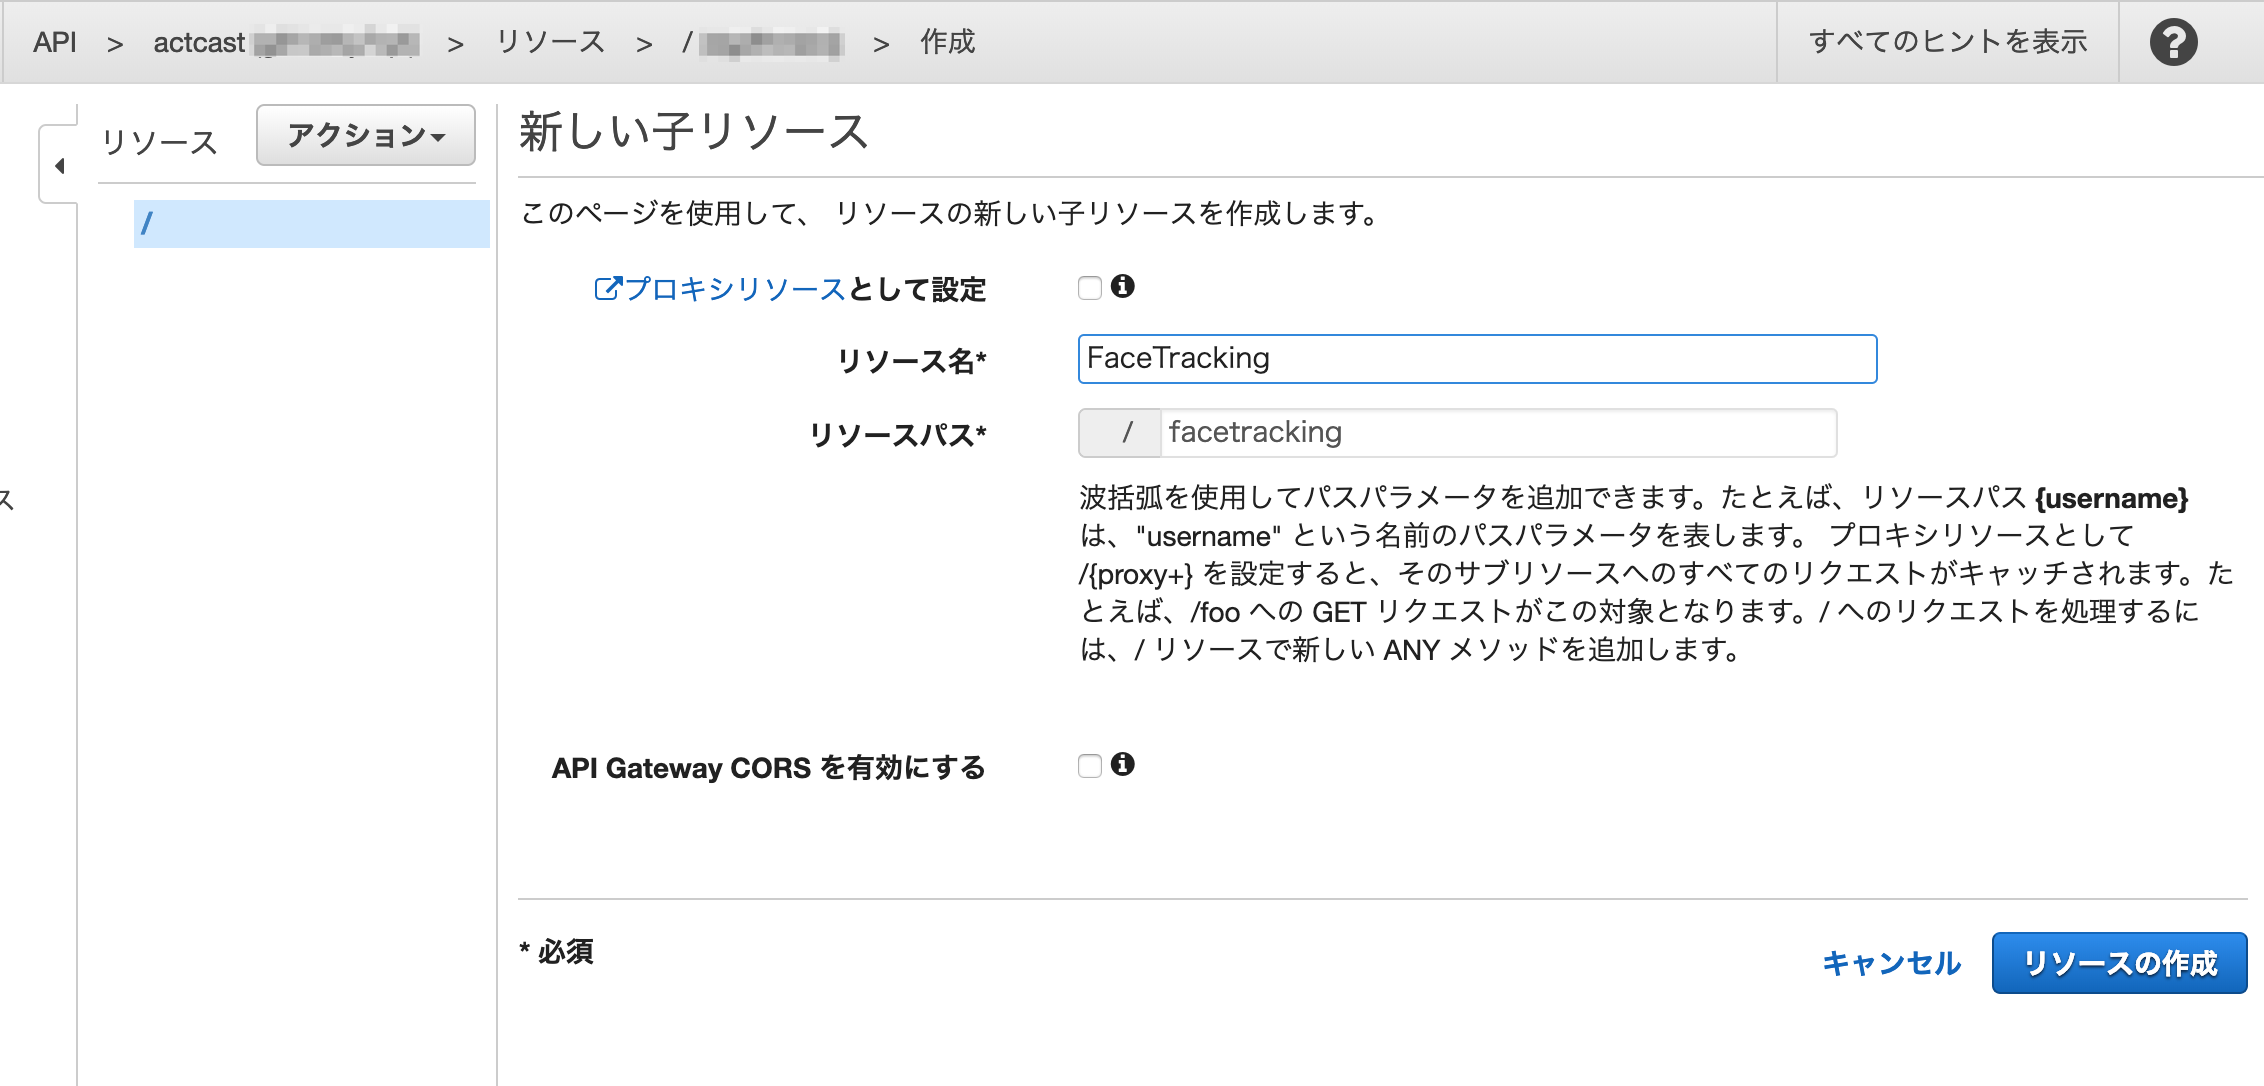The width and height of the screenshot is (2264, 1086).
Task: Collapse the sidebar with left arrow
Action: pos(60,166)
